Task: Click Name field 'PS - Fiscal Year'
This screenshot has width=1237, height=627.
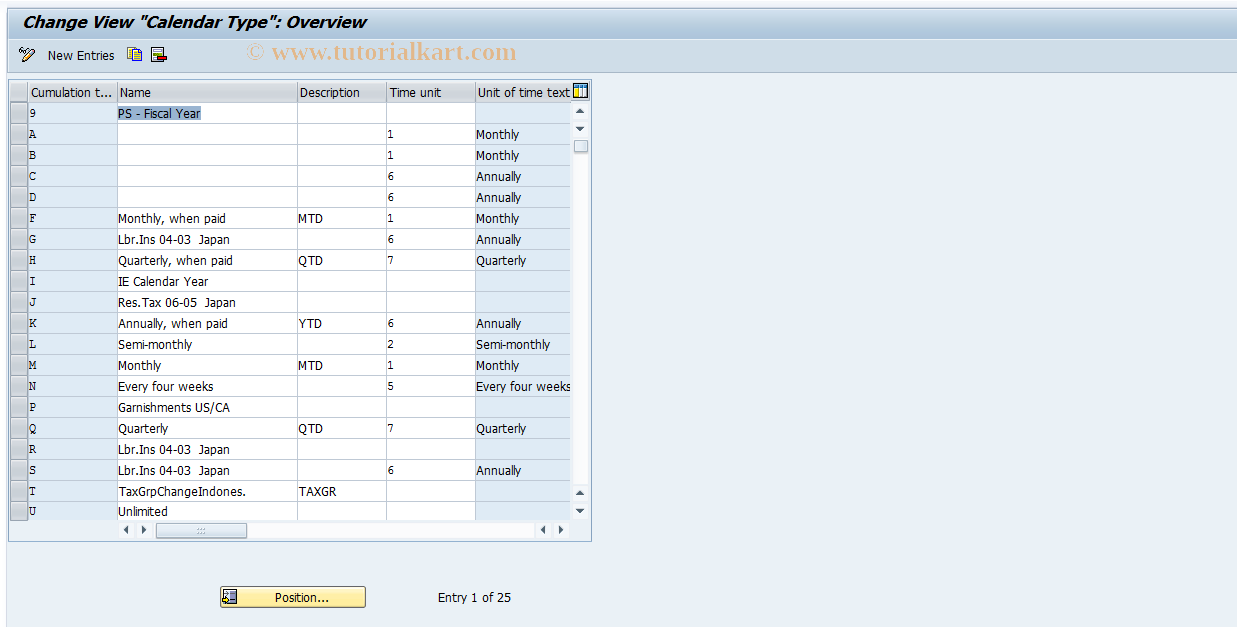Action: coord(207,113)
